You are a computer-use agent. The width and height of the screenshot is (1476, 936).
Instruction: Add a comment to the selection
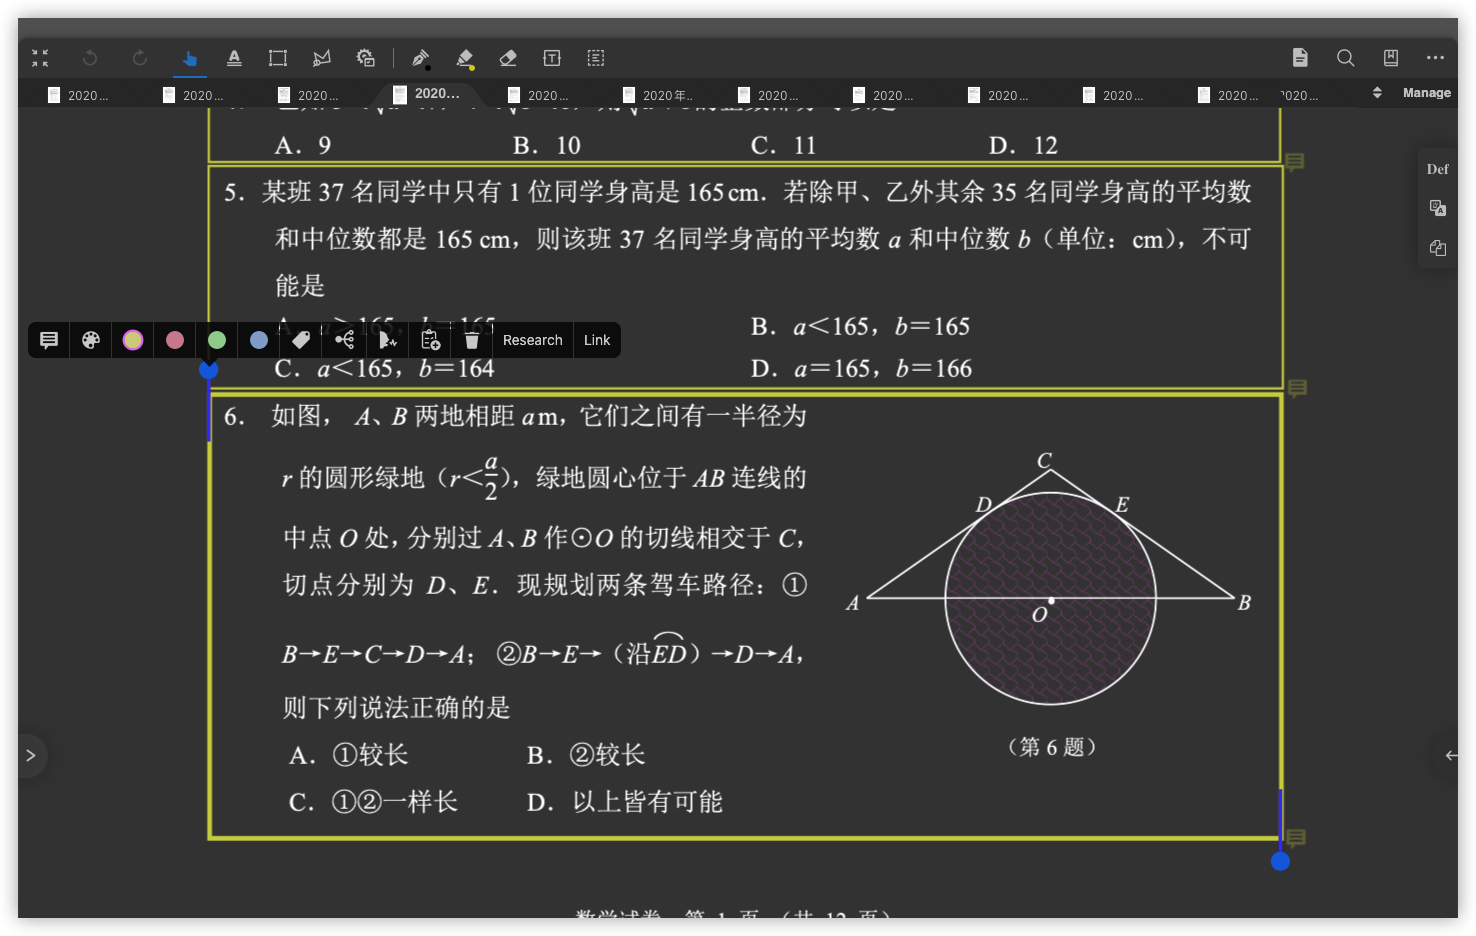[49, 340]
